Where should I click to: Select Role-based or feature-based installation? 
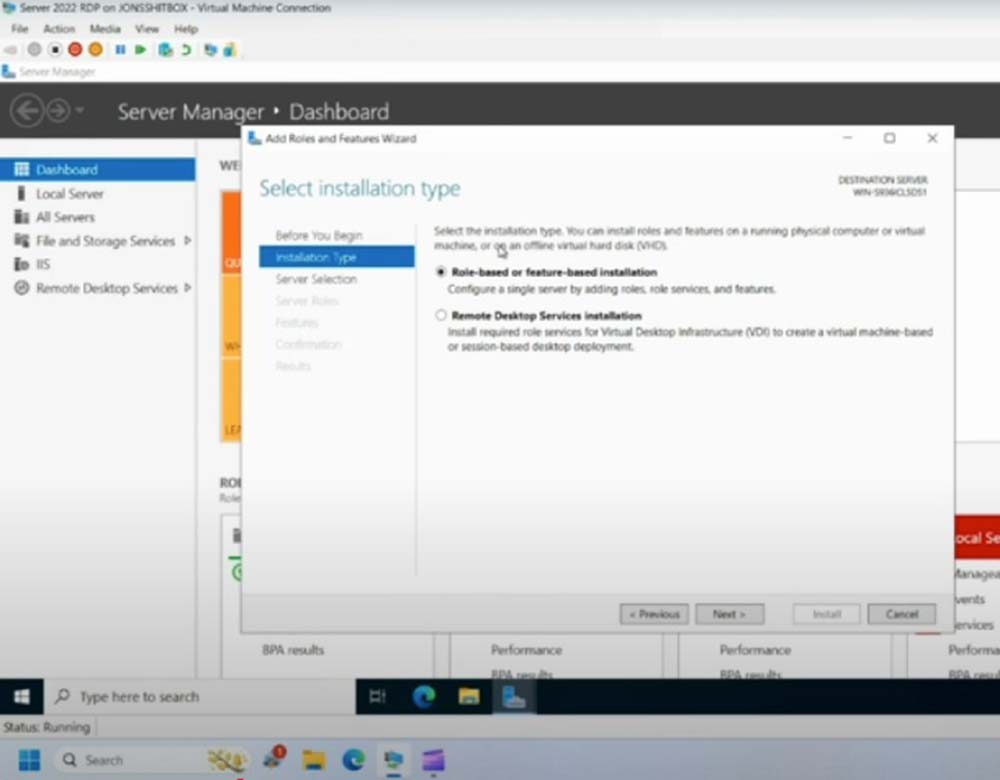[441, 272]
